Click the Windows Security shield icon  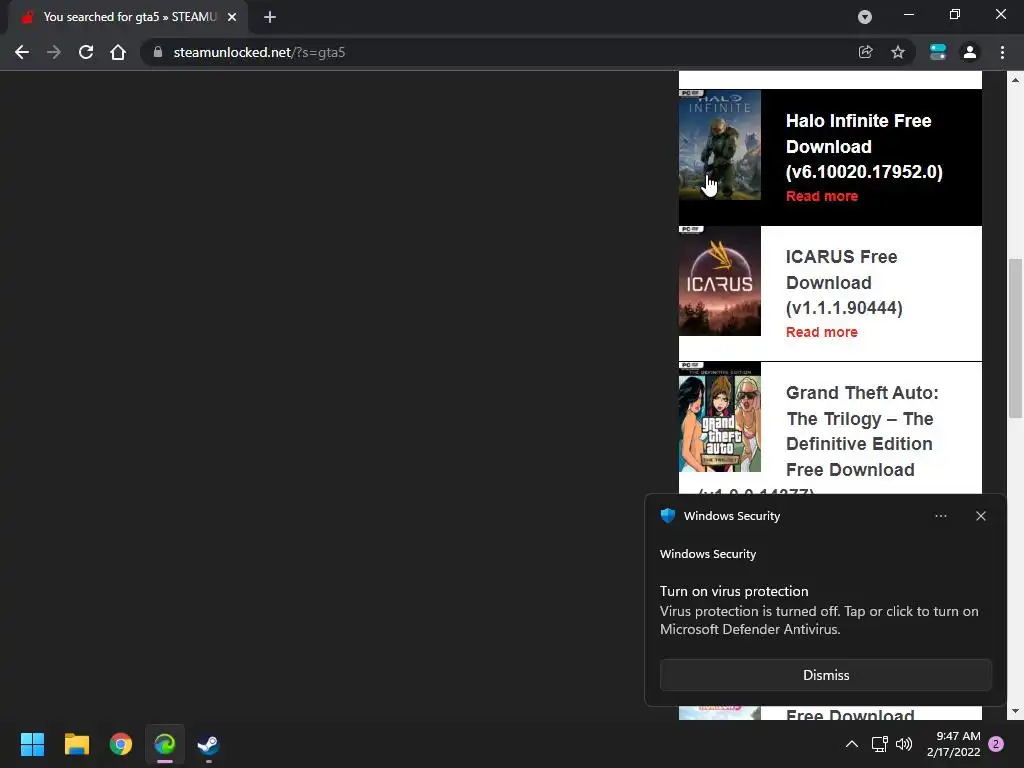coord(667,516)
